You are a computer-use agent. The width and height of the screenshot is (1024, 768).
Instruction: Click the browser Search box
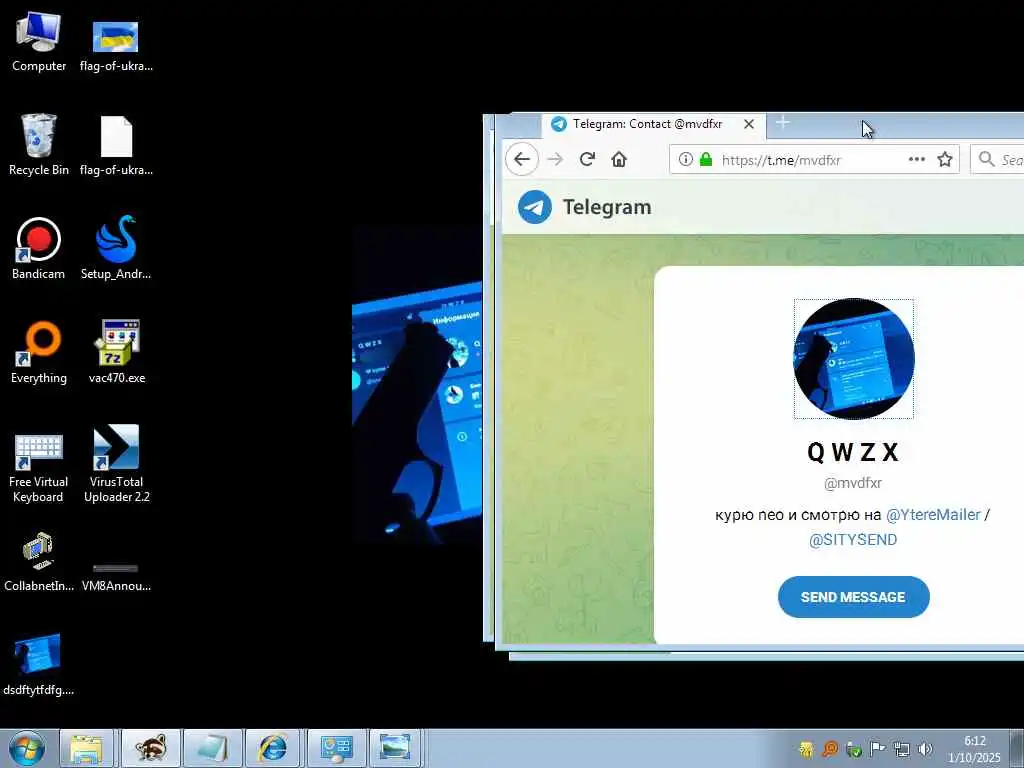pyautogui.click(x=998, y=160)
